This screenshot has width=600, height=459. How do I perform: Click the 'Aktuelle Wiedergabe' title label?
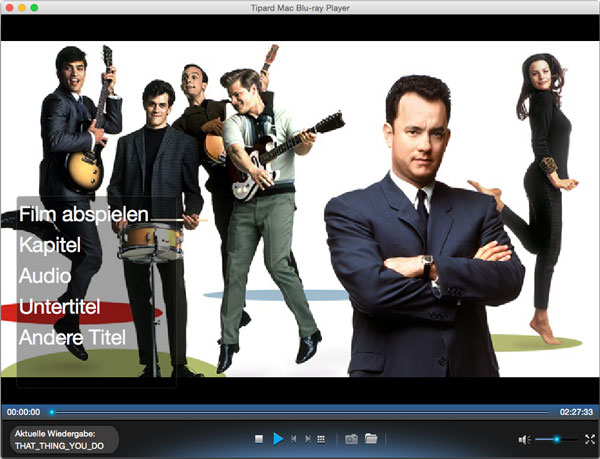click(55, 434)
